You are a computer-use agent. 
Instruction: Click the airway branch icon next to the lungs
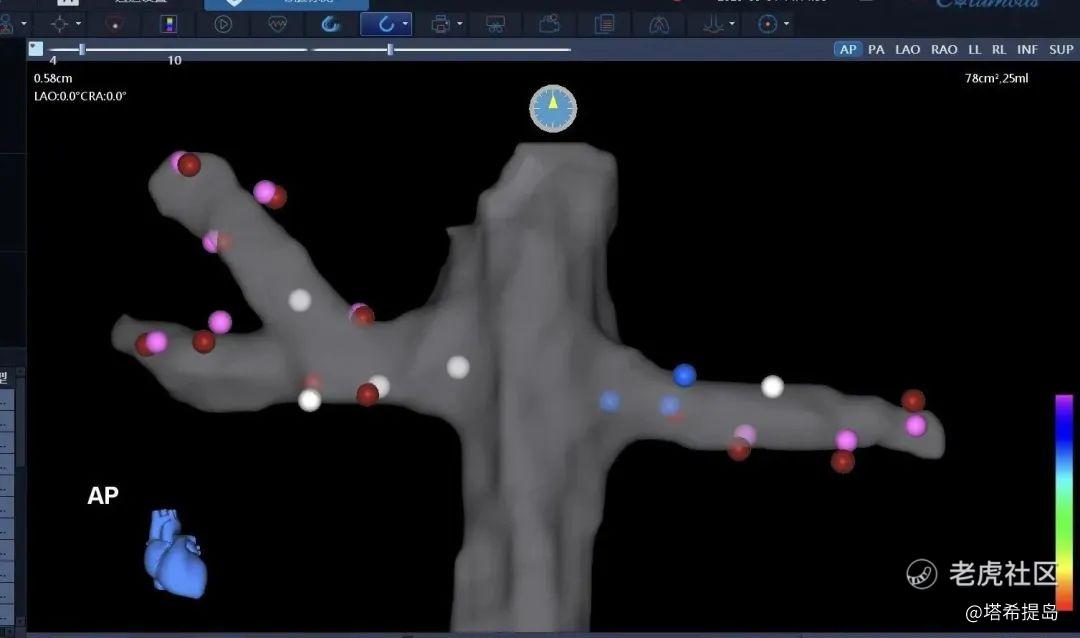pos(713,24)
